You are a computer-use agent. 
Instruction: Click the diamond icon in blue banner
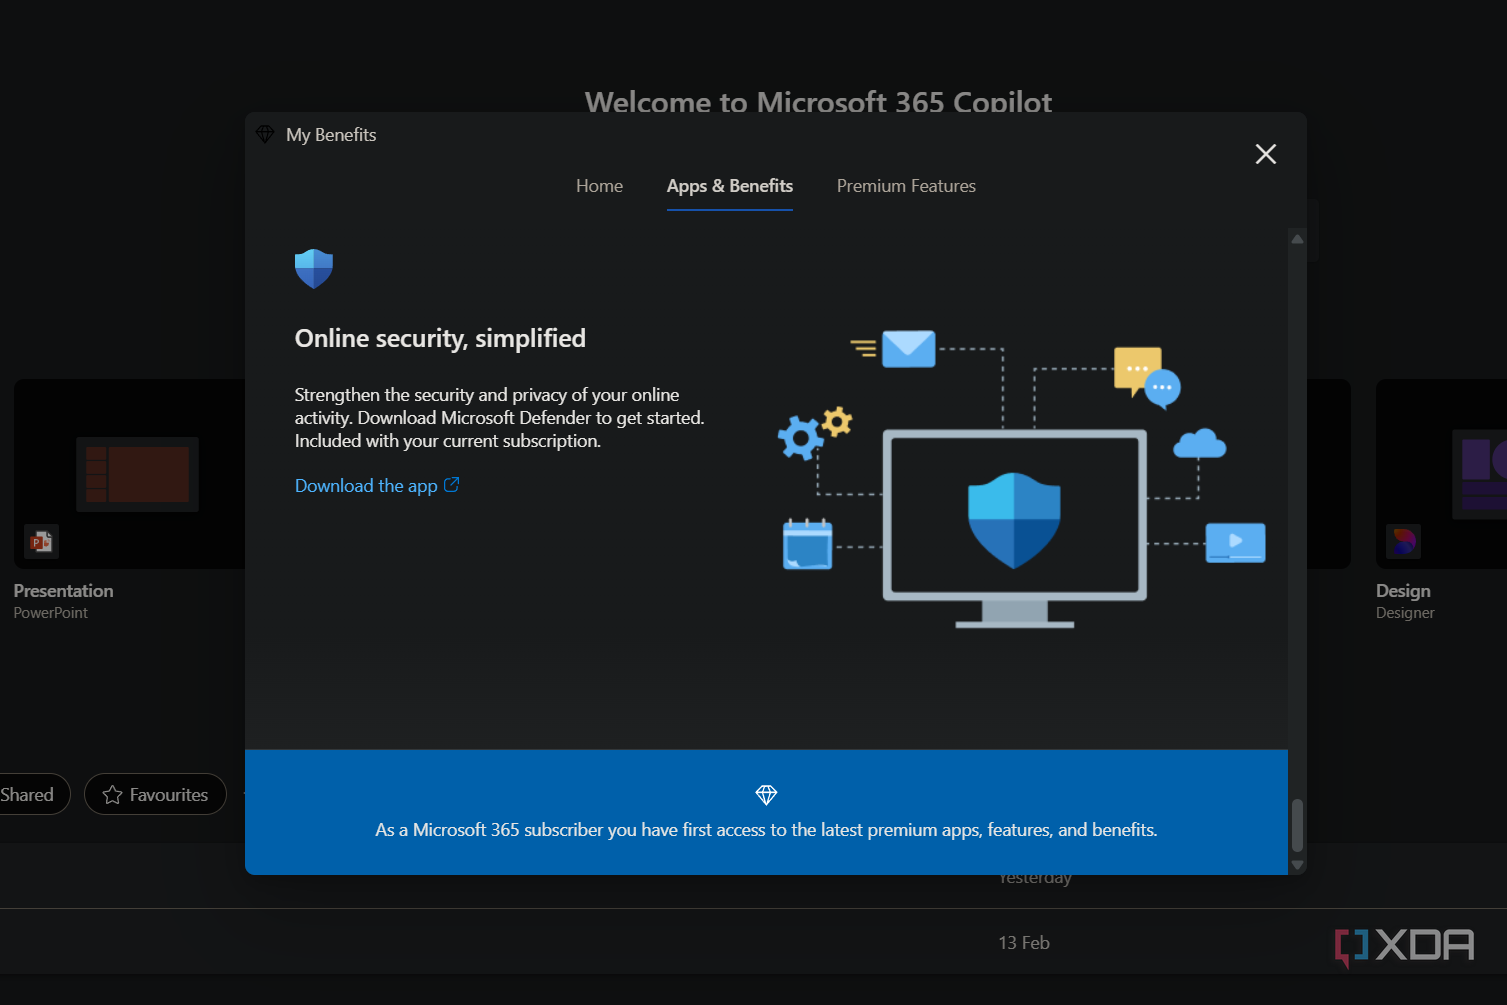click(766, 794)
